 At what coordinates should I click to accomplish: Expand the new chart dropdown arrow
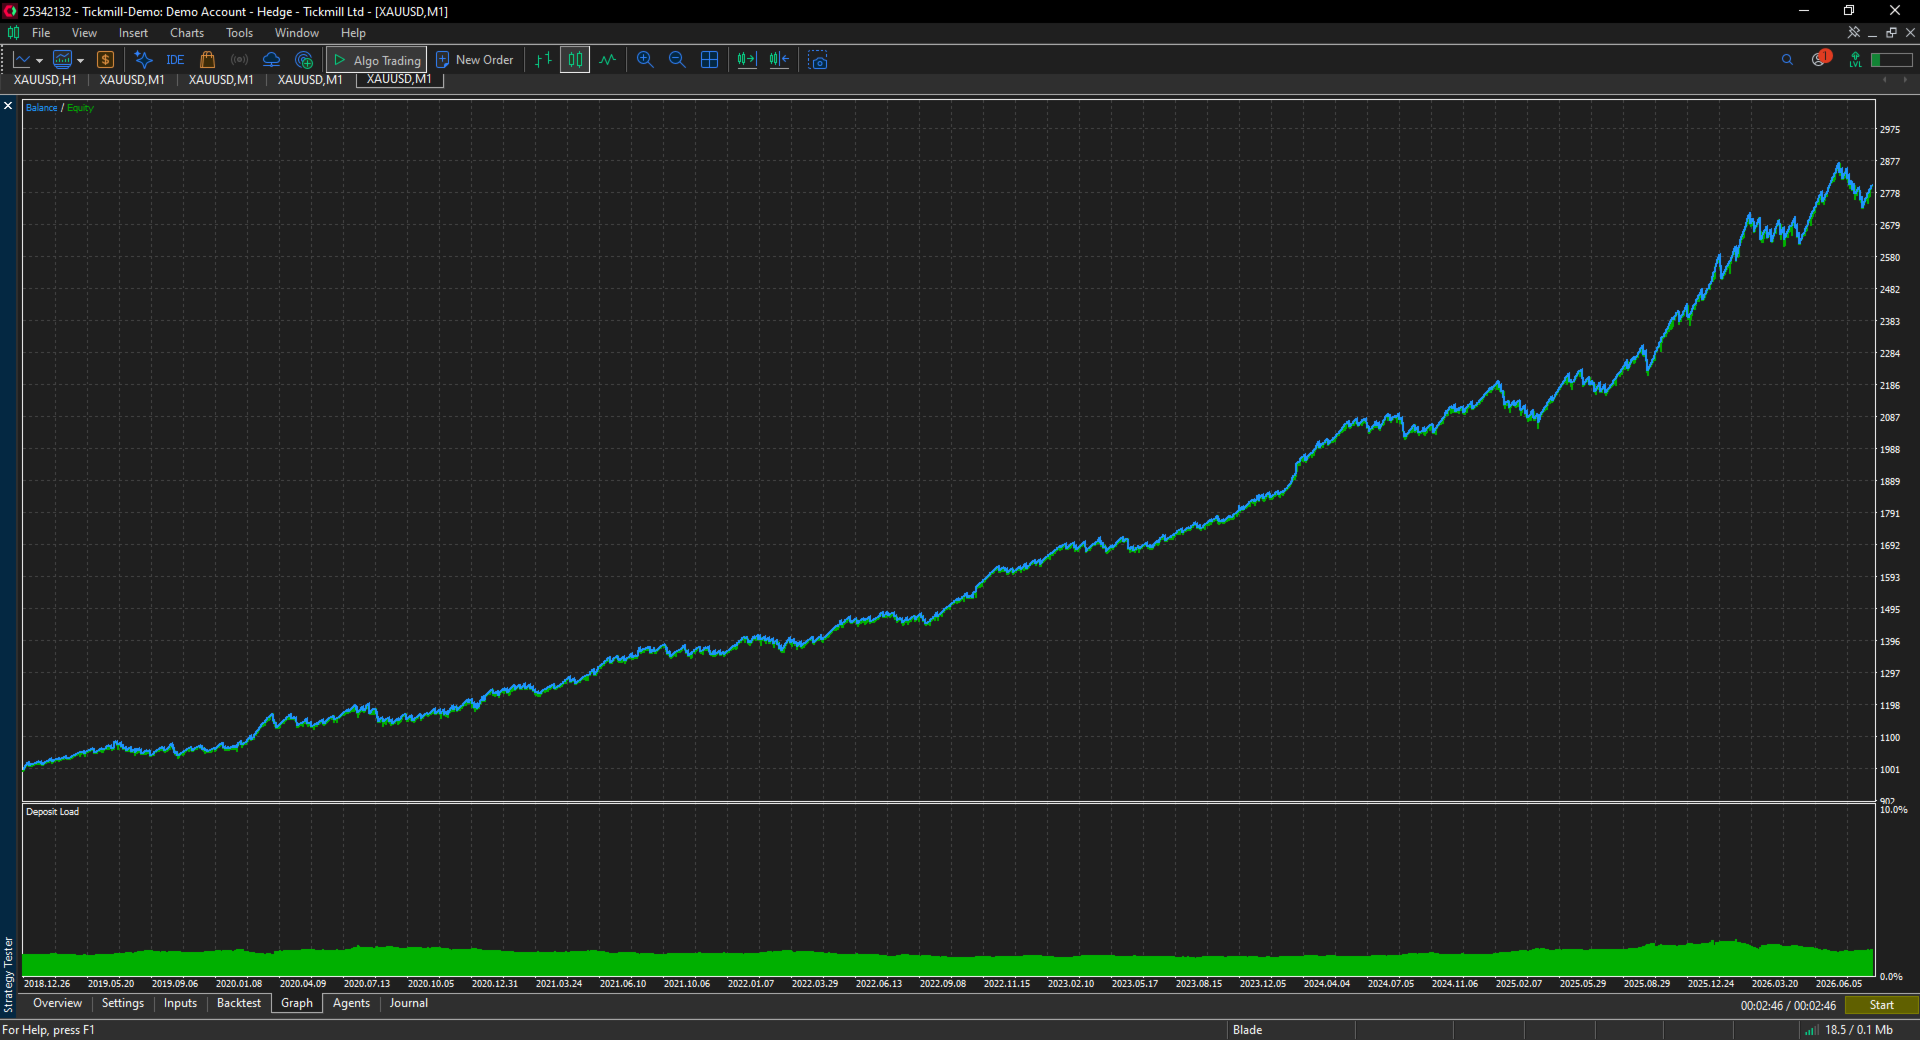(39, 61)
